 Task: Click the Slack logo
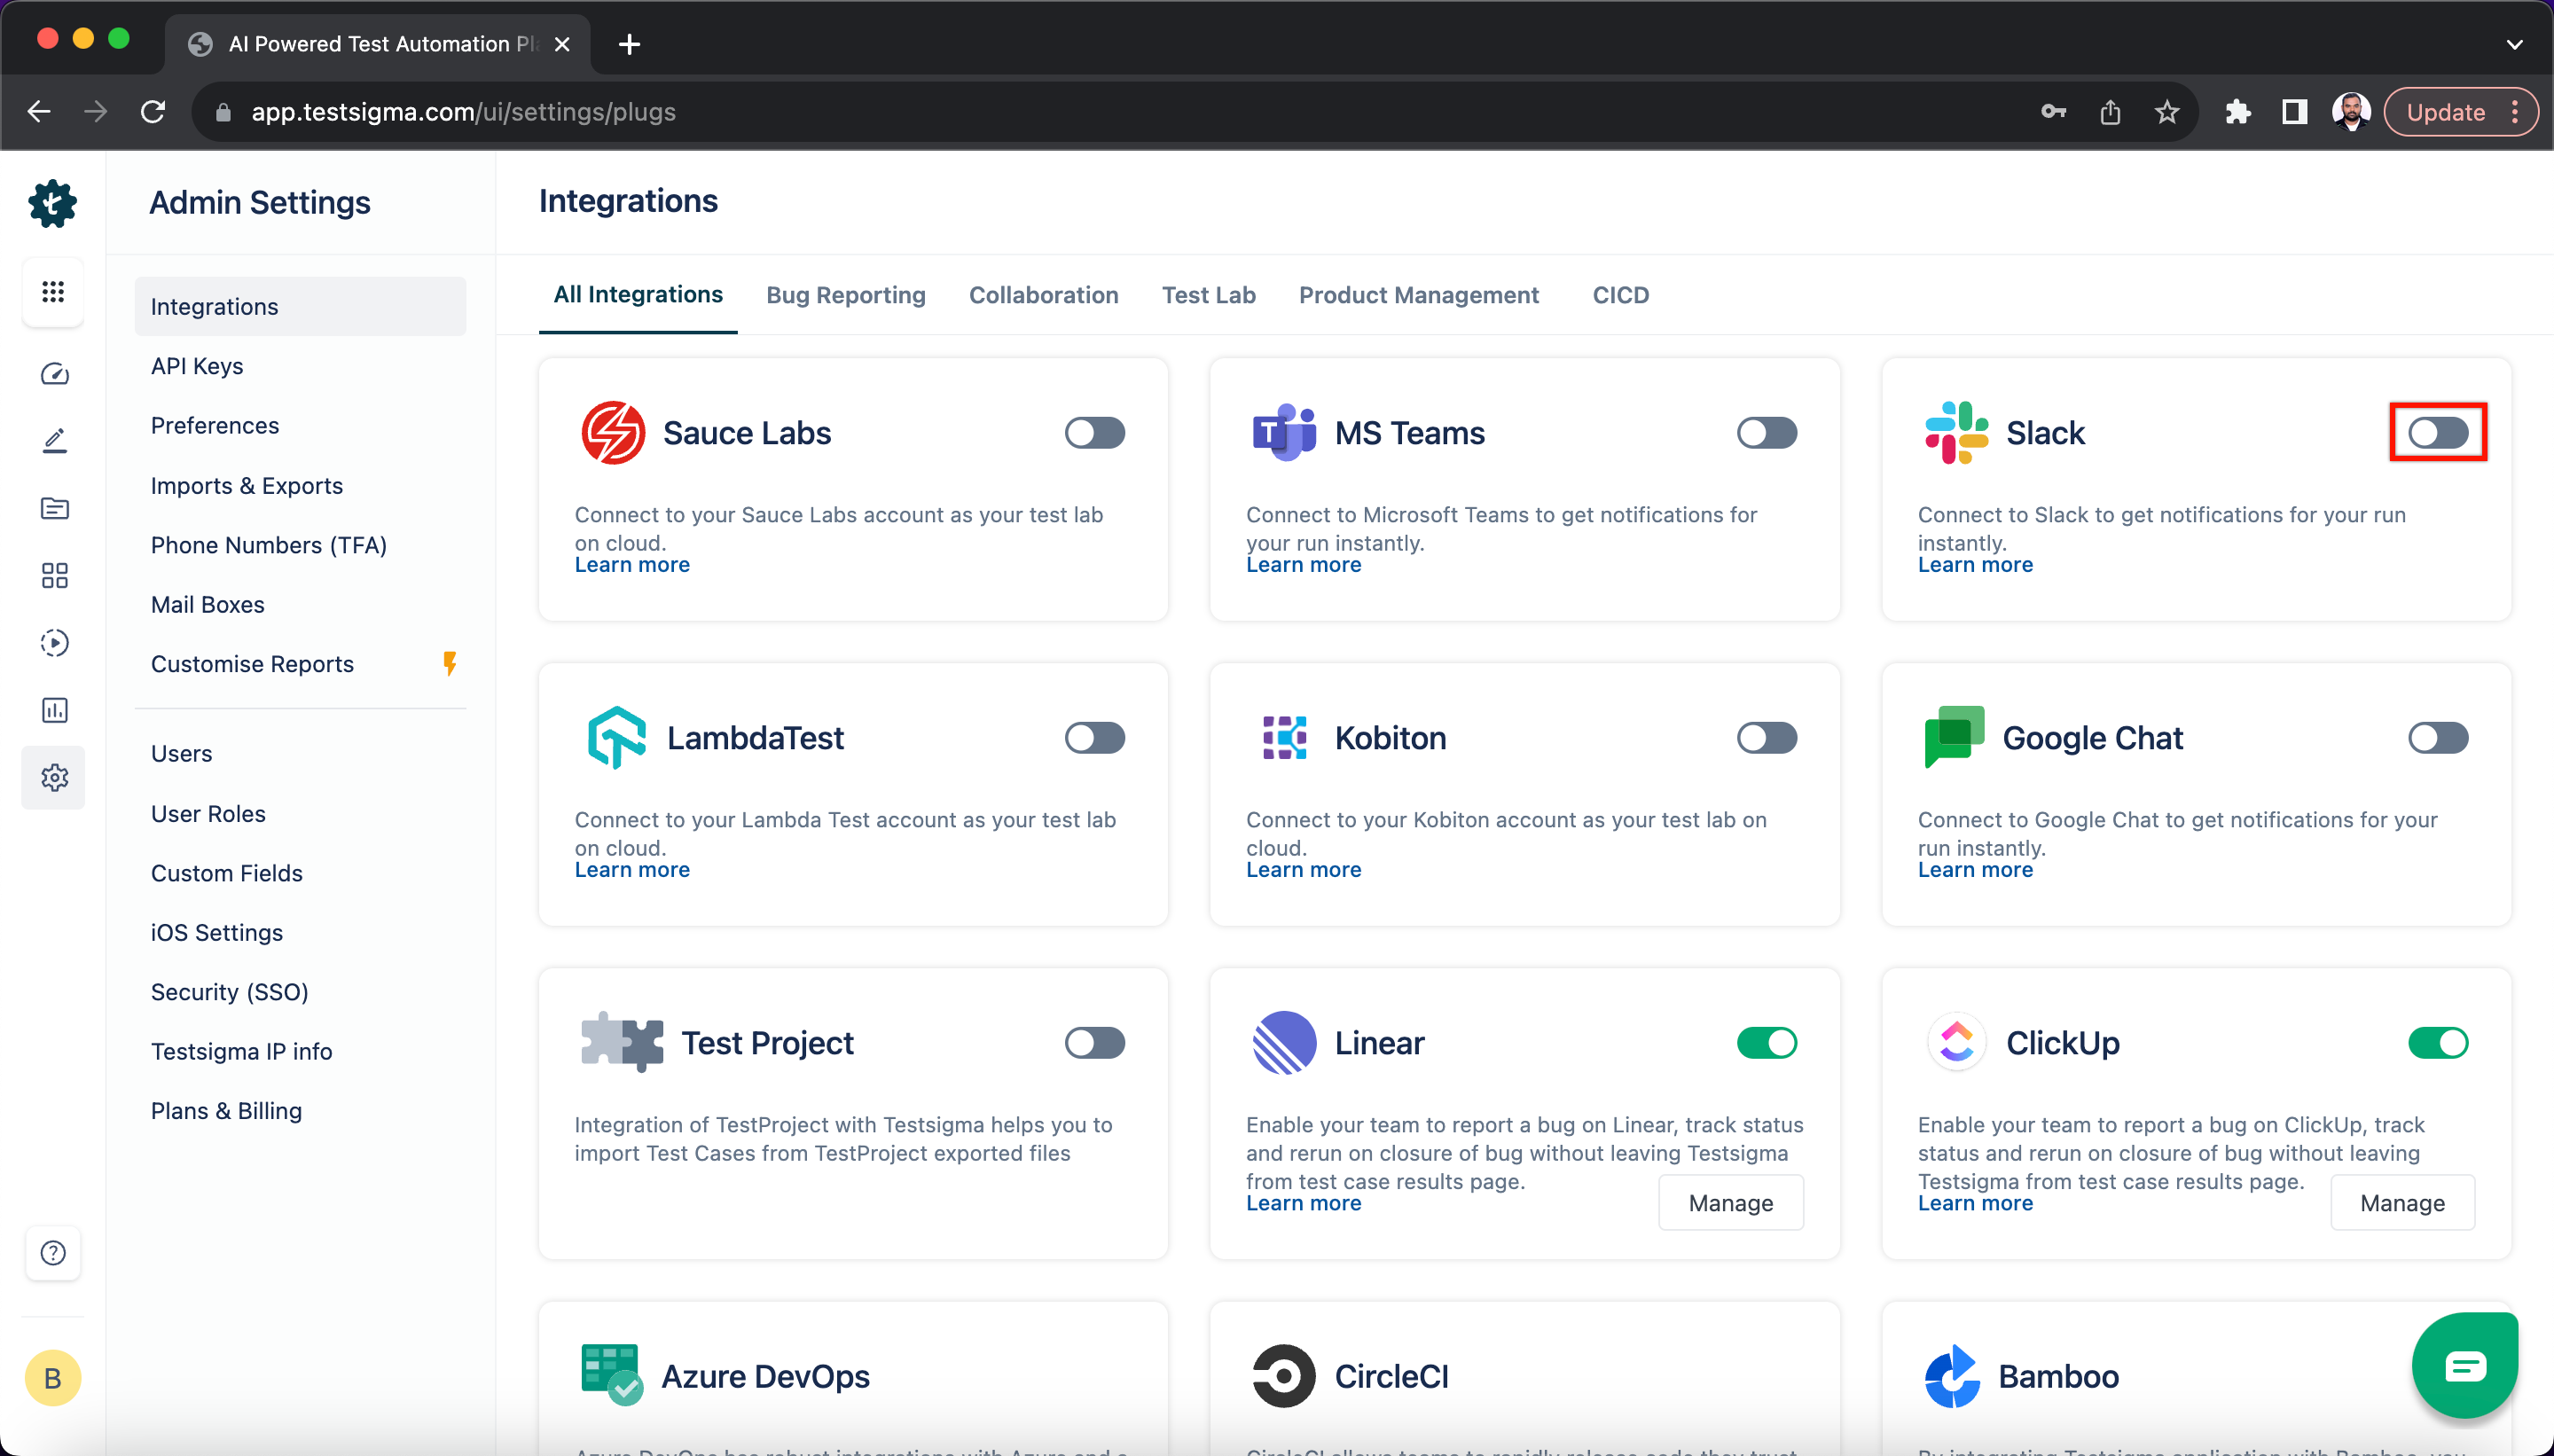pyautogui.click(x=1956, y=433)
